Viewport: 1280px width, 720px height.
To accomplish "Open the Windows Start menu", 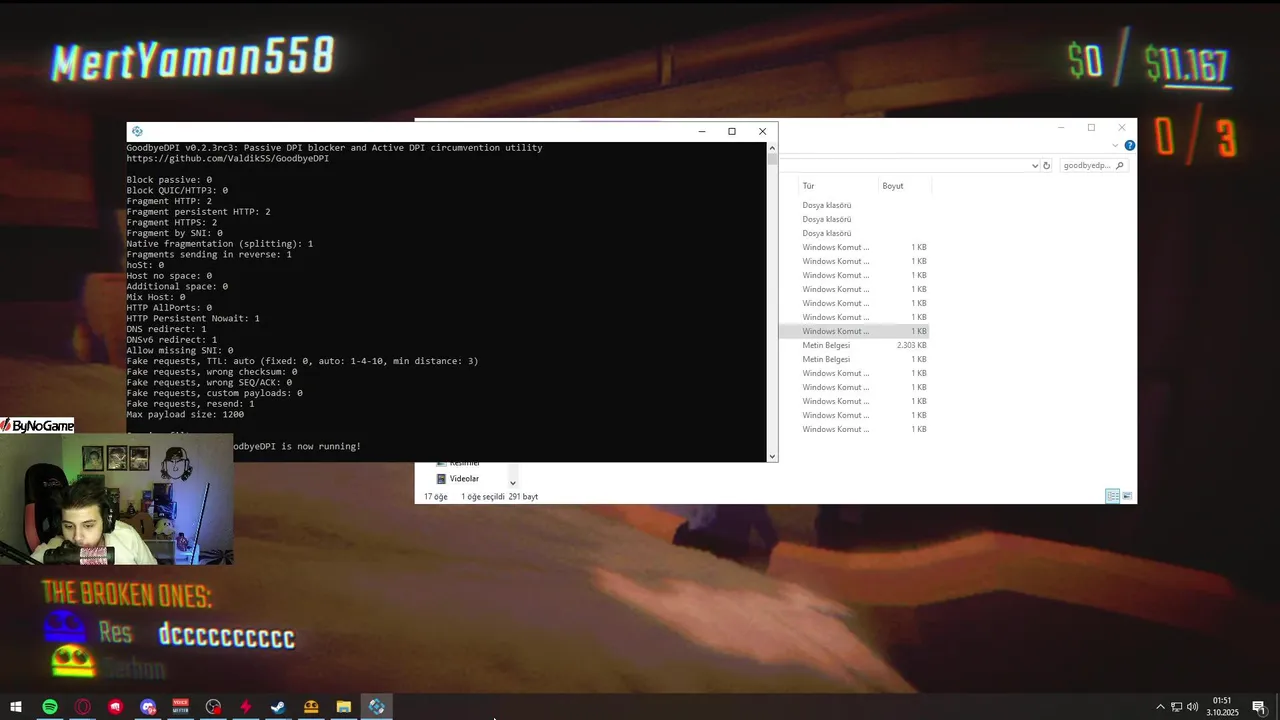I will pyautogui.click(x=16, y=707).
